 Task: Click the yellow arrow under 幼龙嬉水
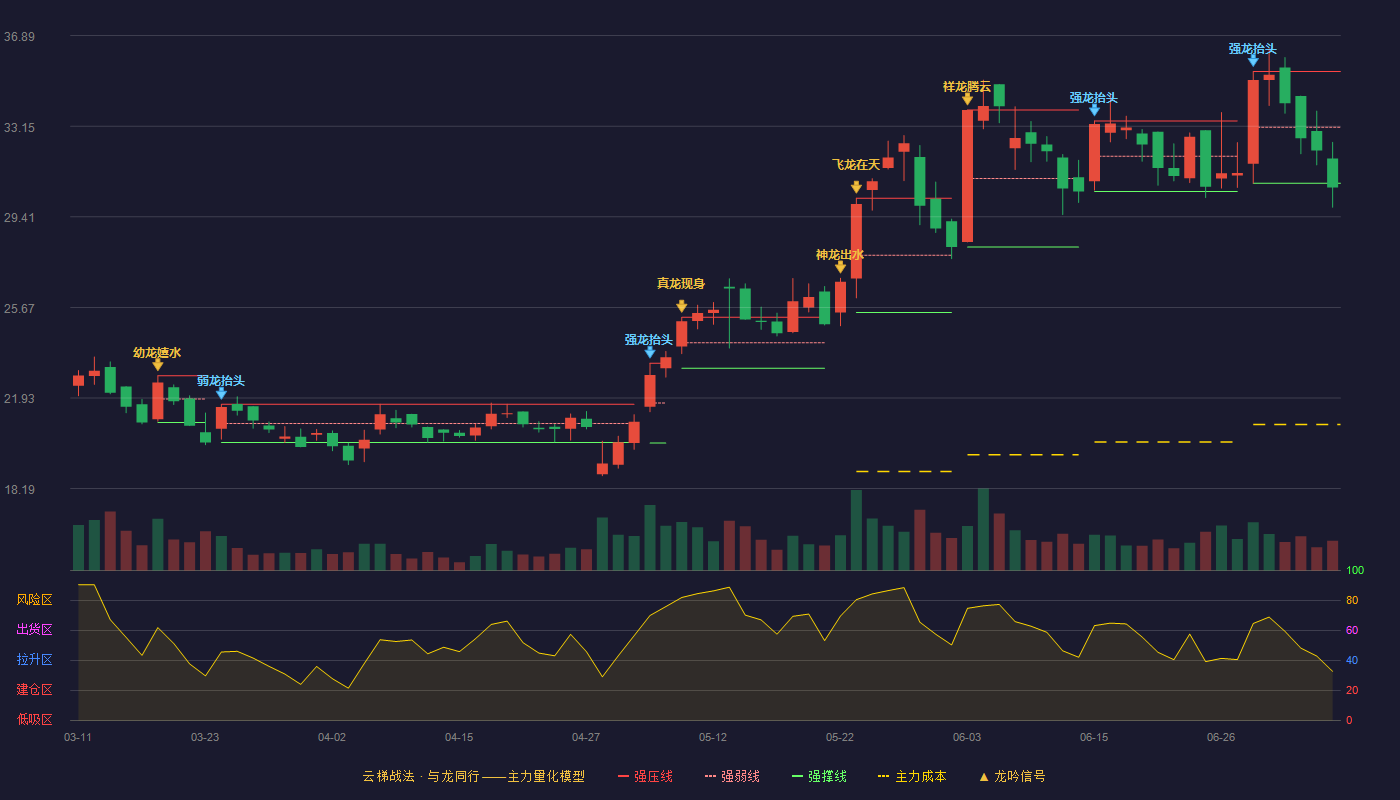(x=157, y=365)
